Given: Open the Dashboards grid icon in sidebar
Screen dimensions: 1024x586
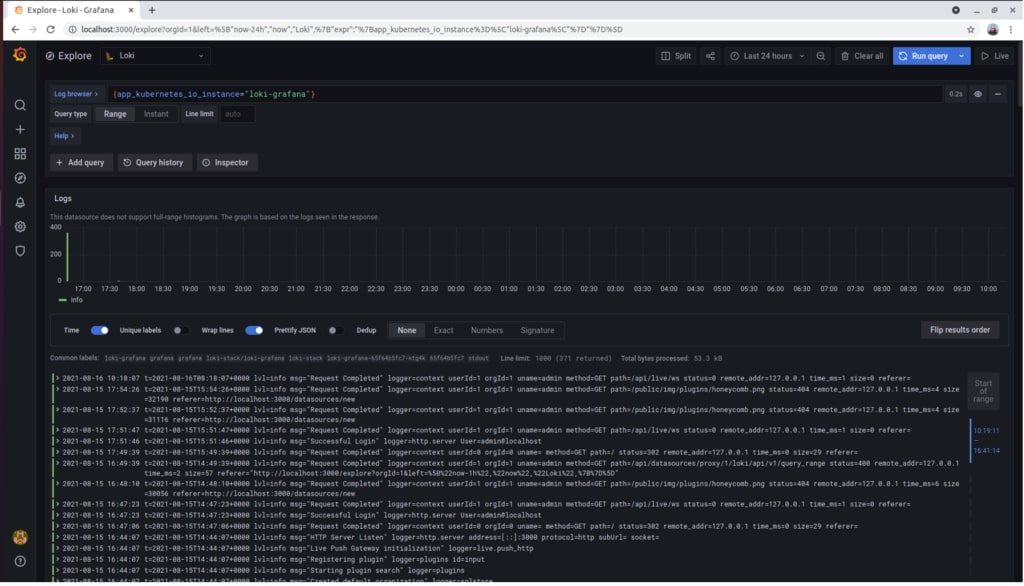Looking at the screenshot, I should tap(20, 154).
